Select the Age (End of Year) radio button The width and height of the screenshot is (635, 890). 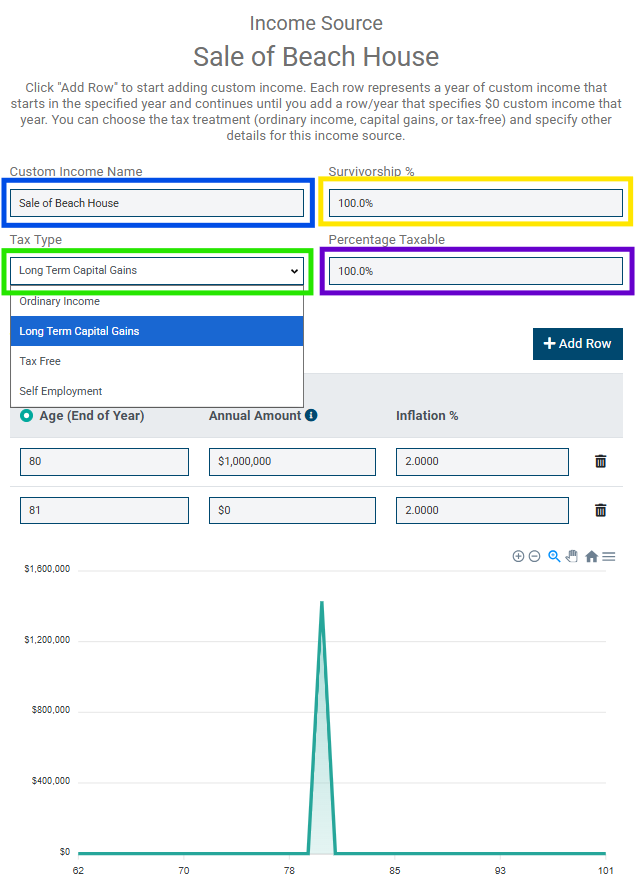click(x=26, y=416)
